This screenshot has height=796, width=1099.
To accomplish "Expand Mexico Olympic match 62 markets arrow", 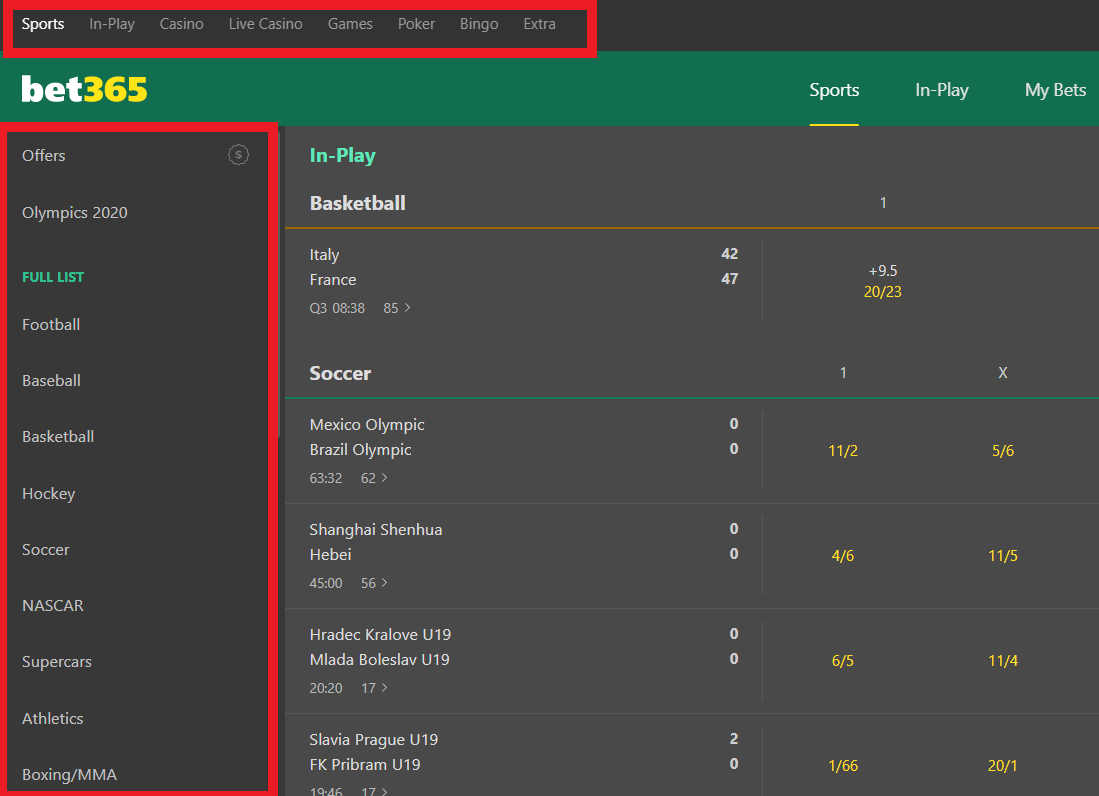I will point(384,478).
